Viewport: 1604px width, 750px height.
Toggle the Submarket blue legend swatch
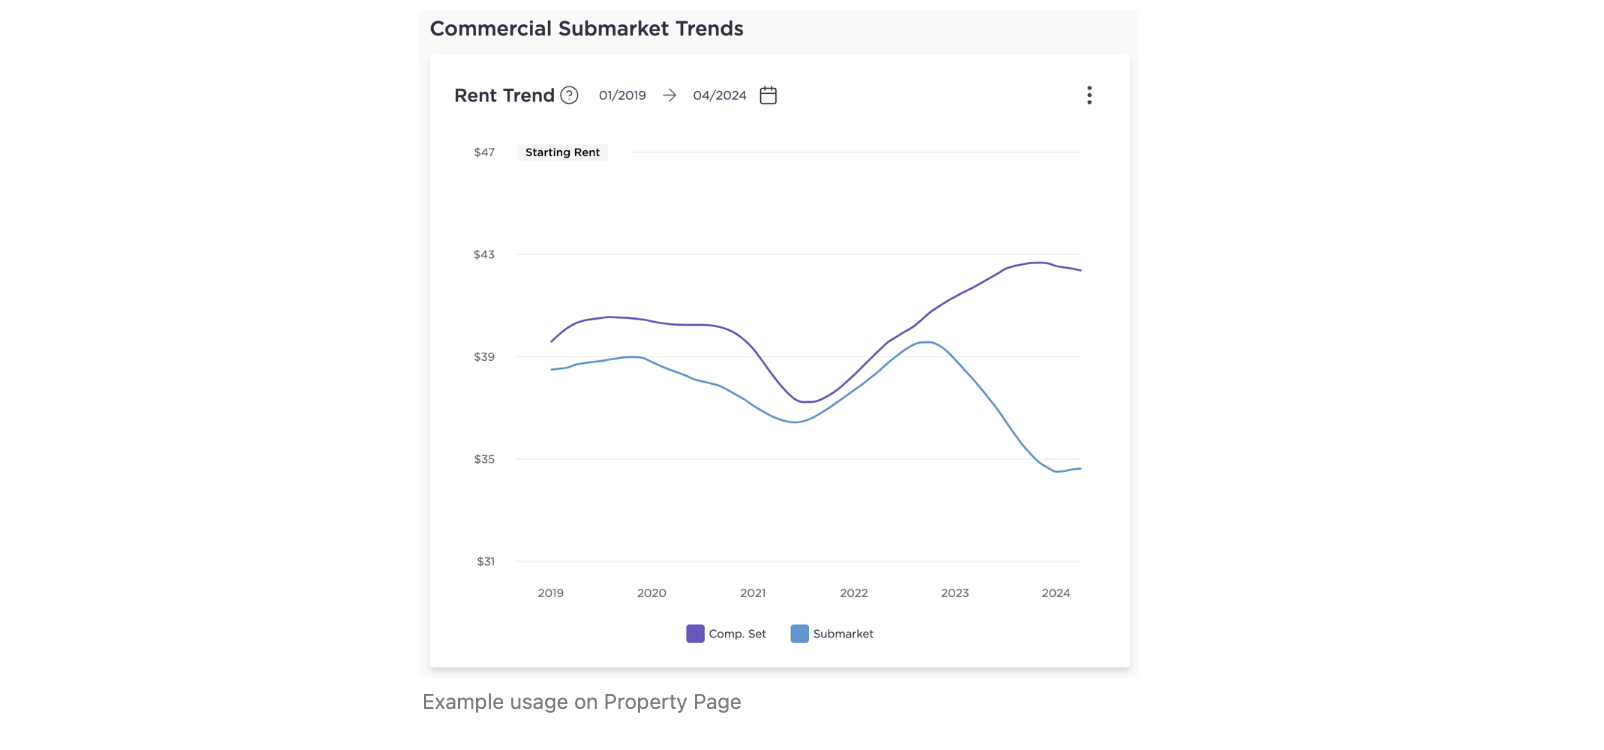[800, 633]
